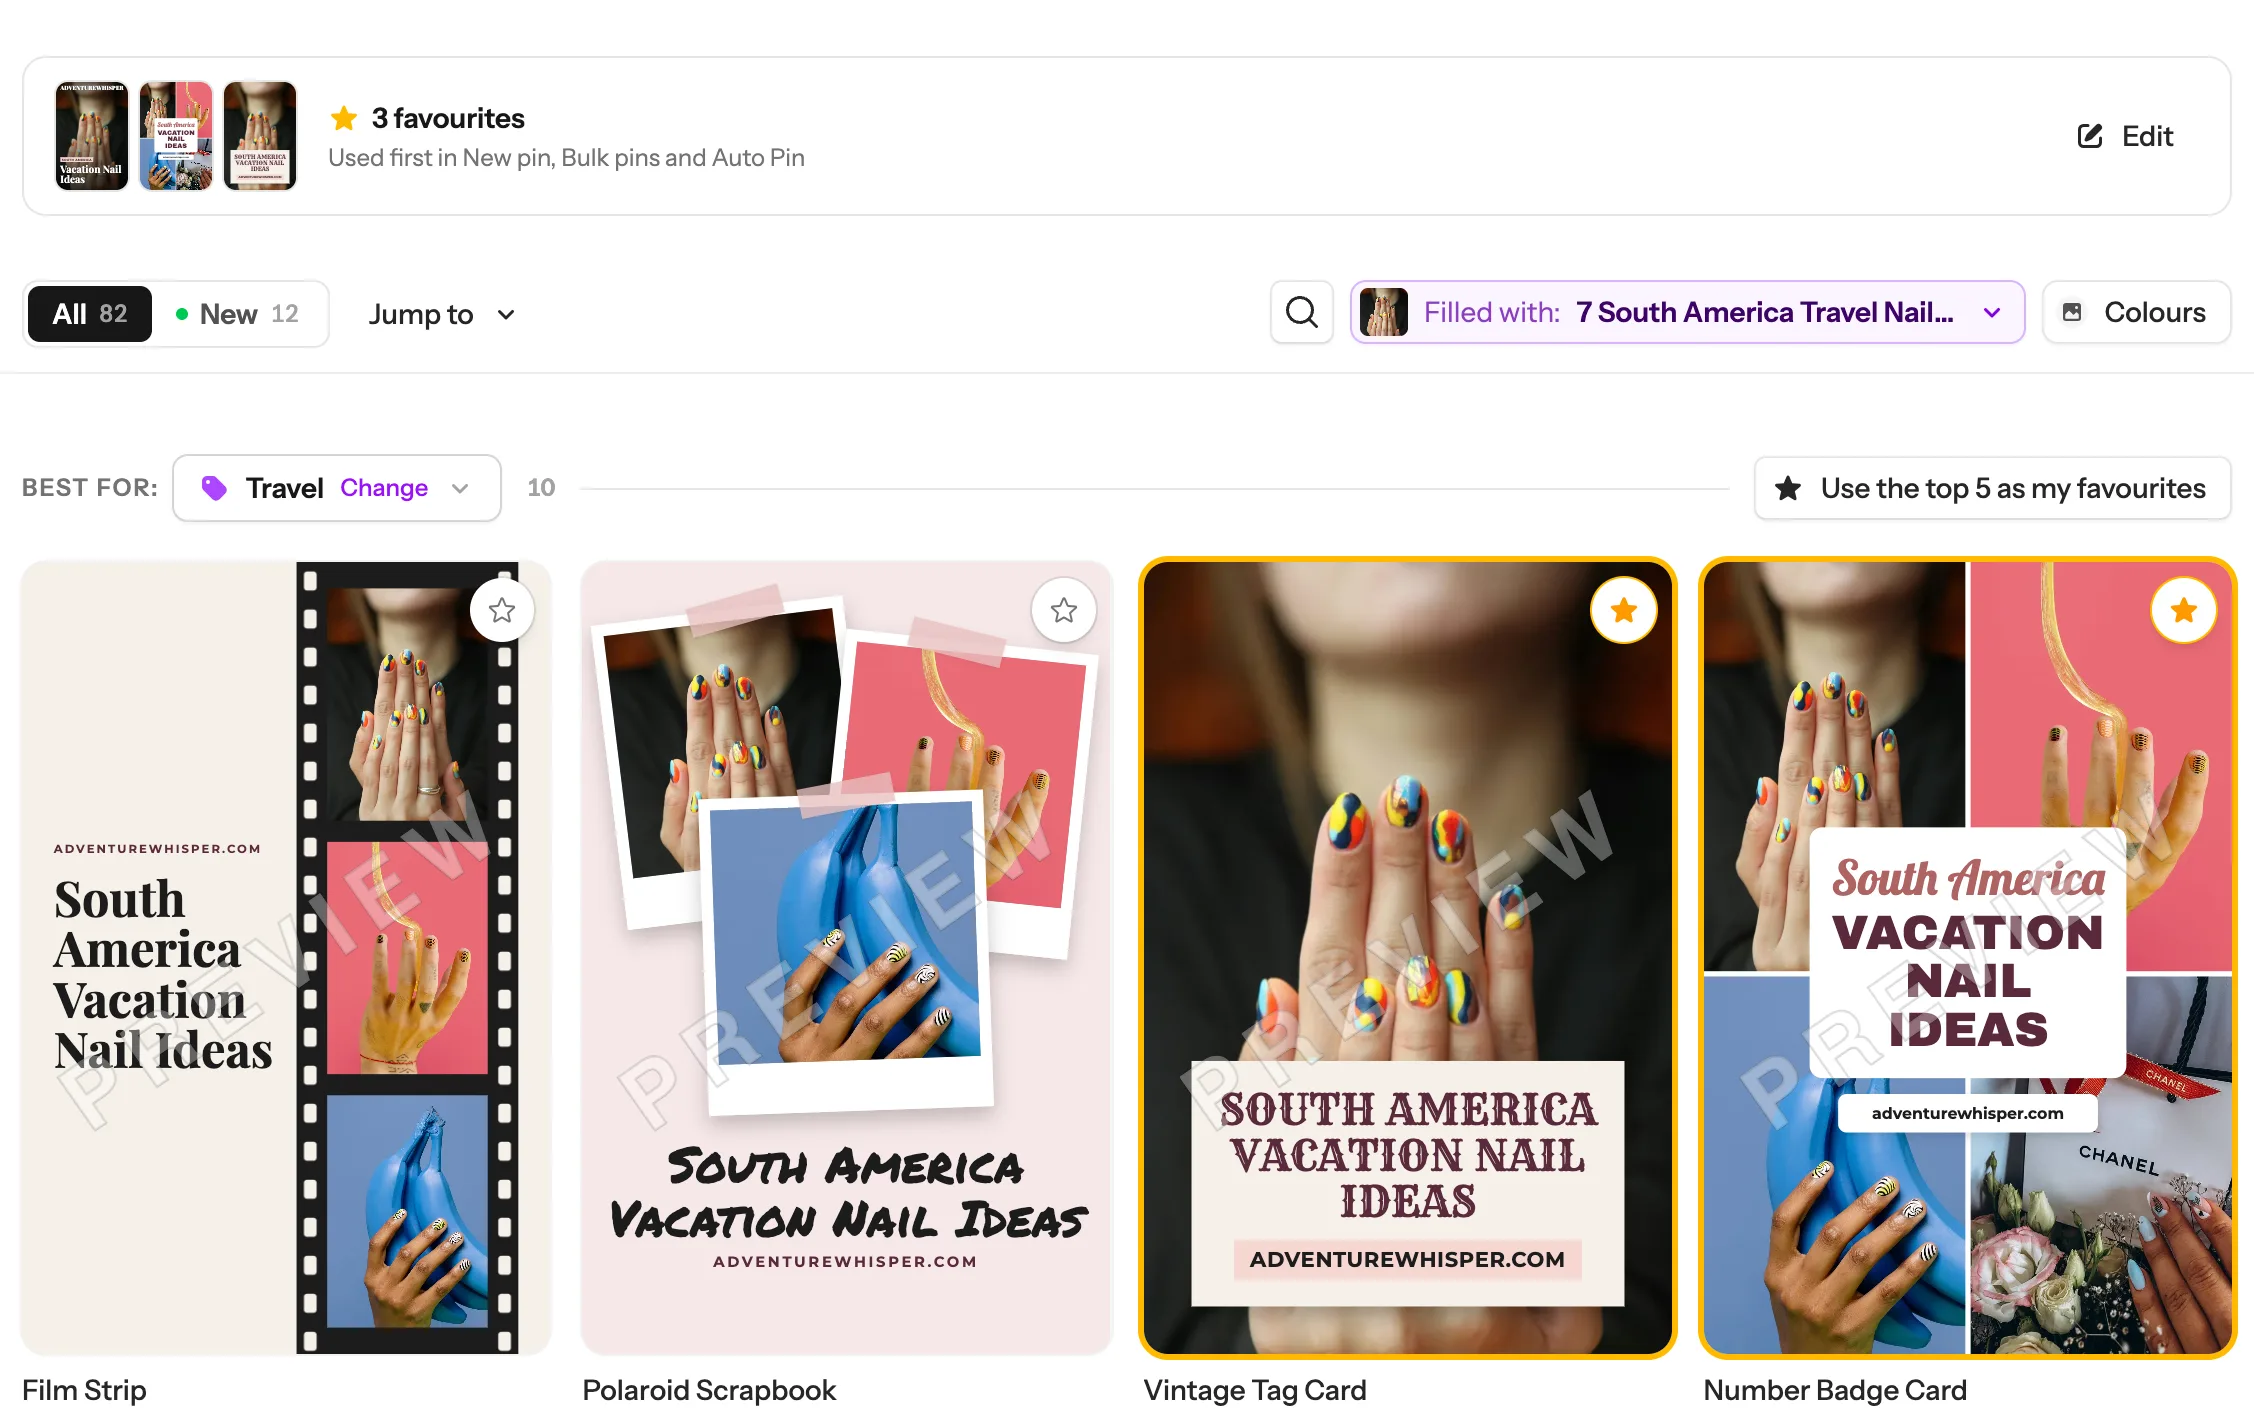
Task: Click the '3 favourites' heading text
Action: pyautogui.click(x=448, y=118)
